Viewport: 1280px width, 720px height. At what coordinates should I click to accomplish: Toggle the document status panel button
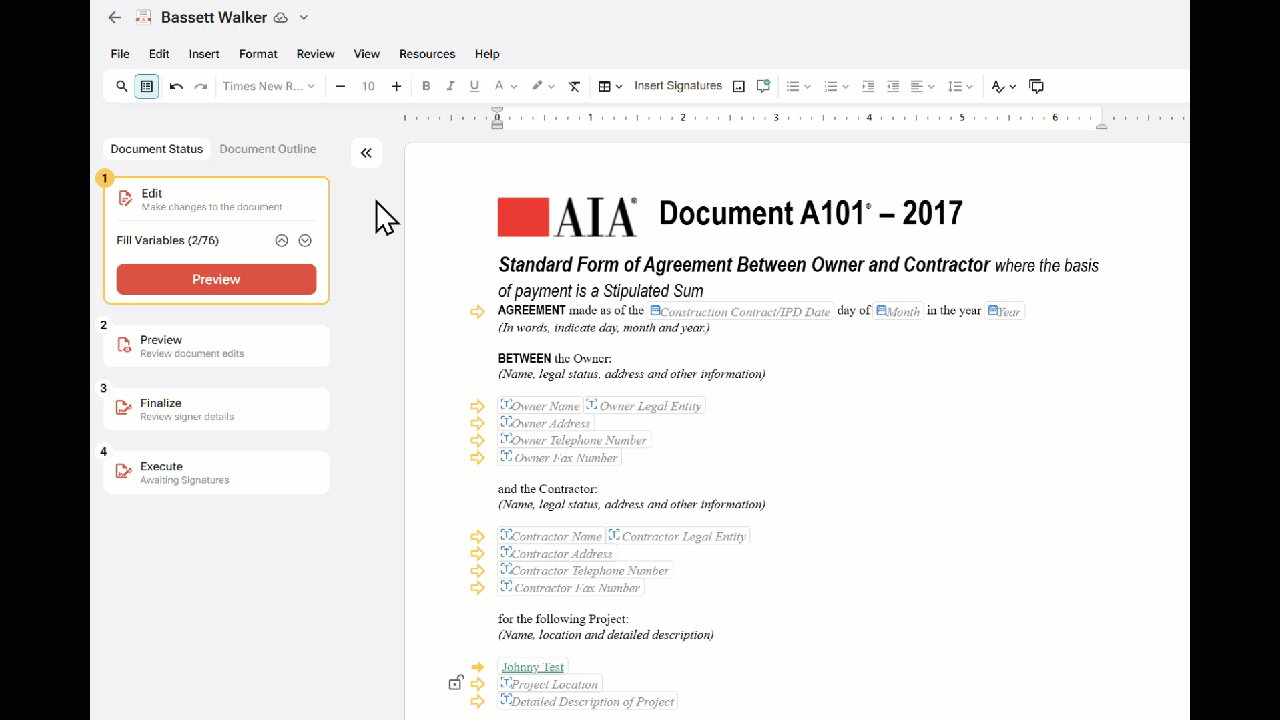[x=147, y=87]
